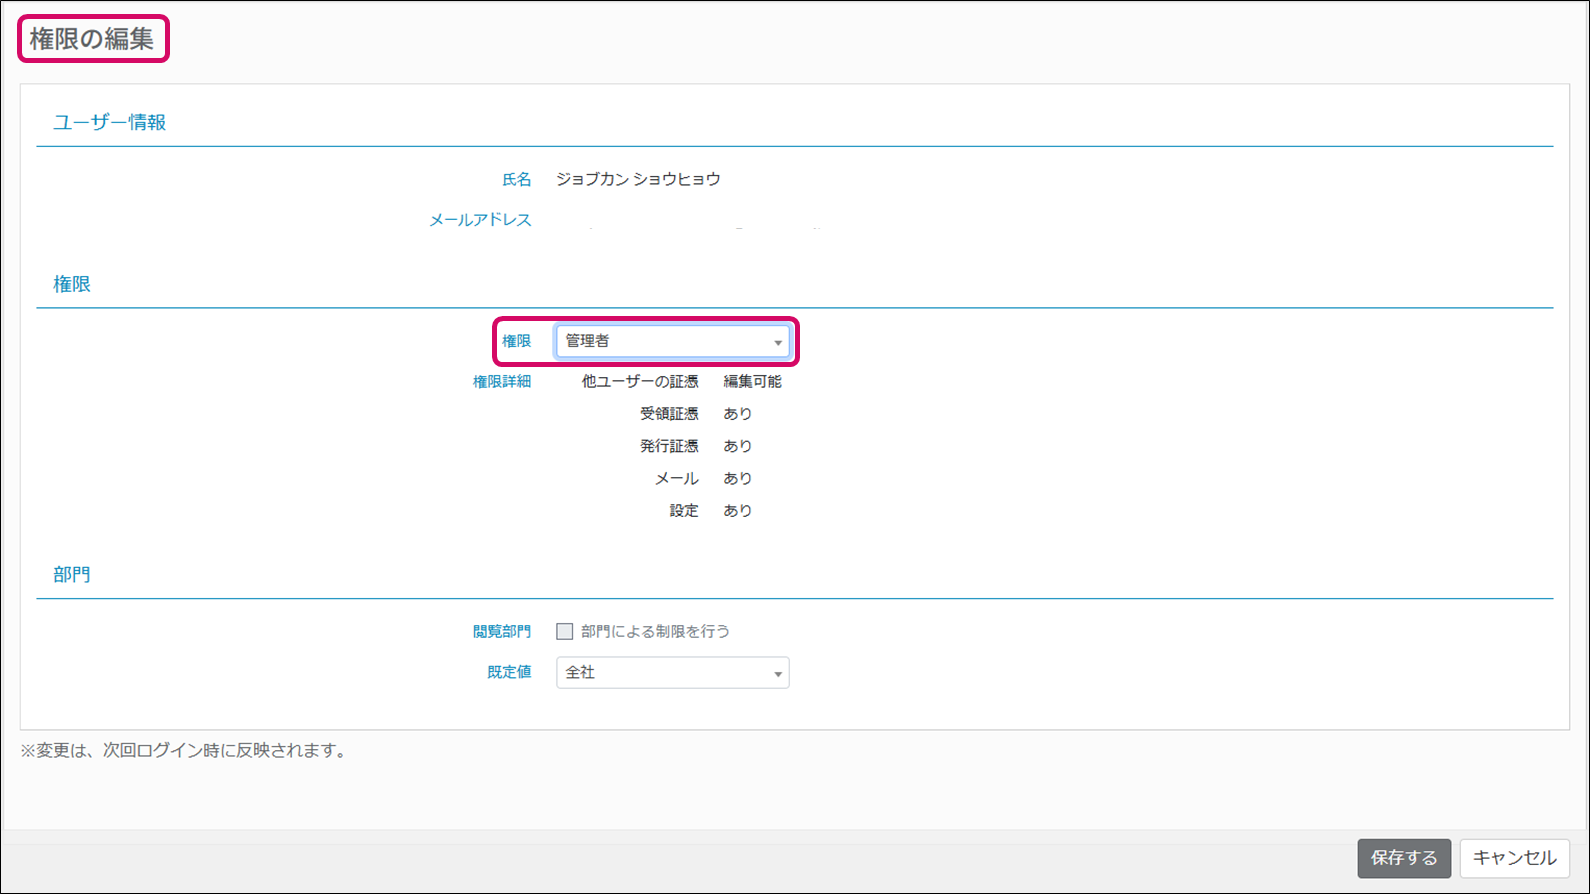Click the 権限詳細 label
Viewport: 1590px width, 894px height.
pos(502,382)
